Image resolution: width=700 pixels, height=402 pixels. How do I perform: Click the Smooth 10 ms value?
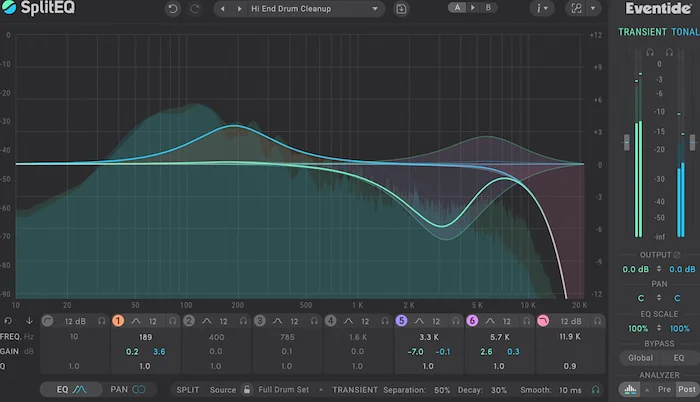click(x=570, y=390)
